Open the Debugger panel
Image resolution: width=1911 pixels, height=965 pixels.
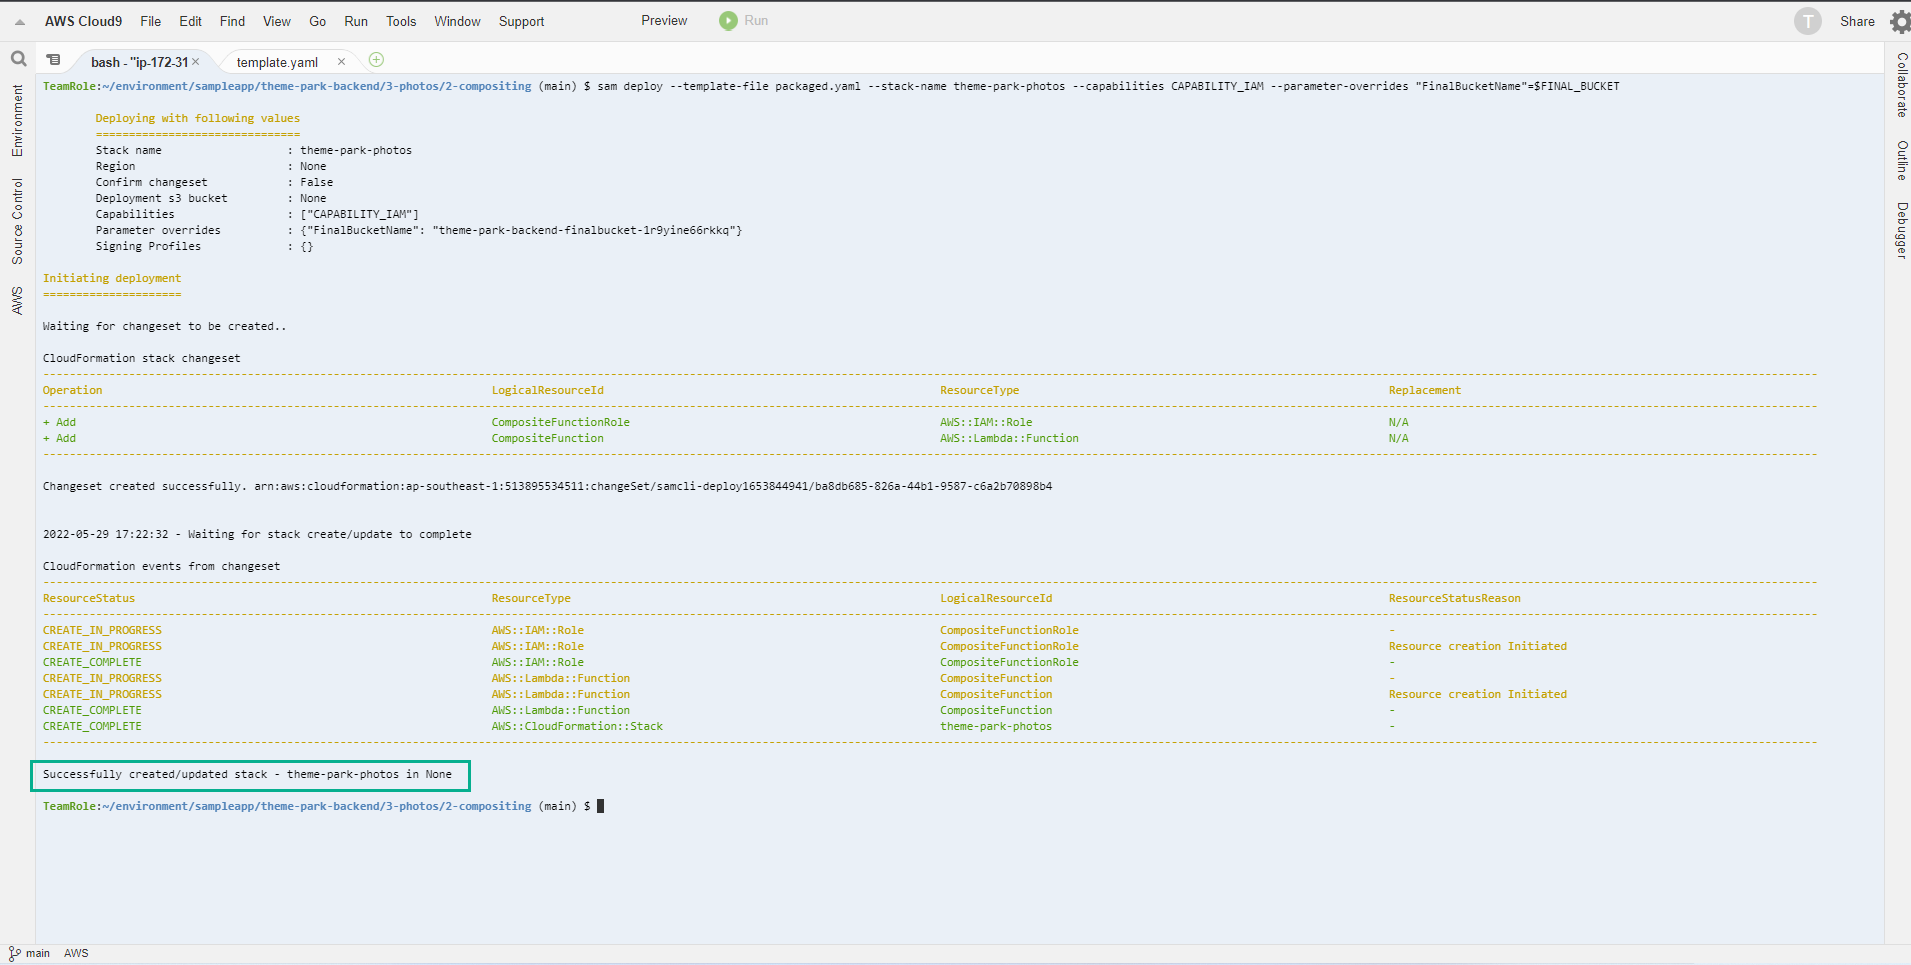tap(1902, 230)
